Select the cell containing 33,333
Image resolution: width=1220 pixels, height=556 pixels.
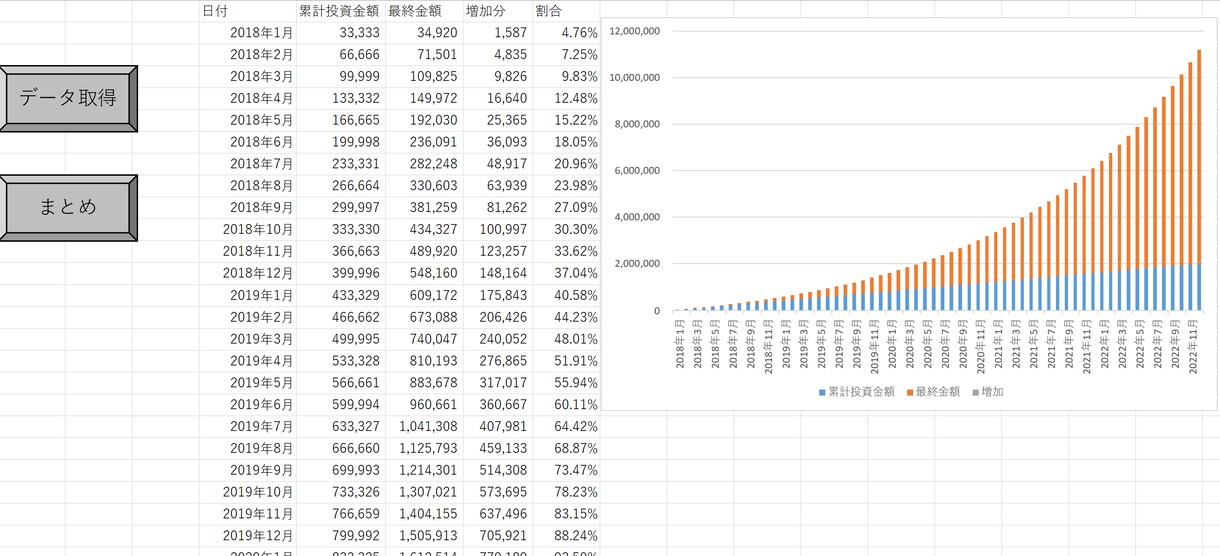coord(340,33)
